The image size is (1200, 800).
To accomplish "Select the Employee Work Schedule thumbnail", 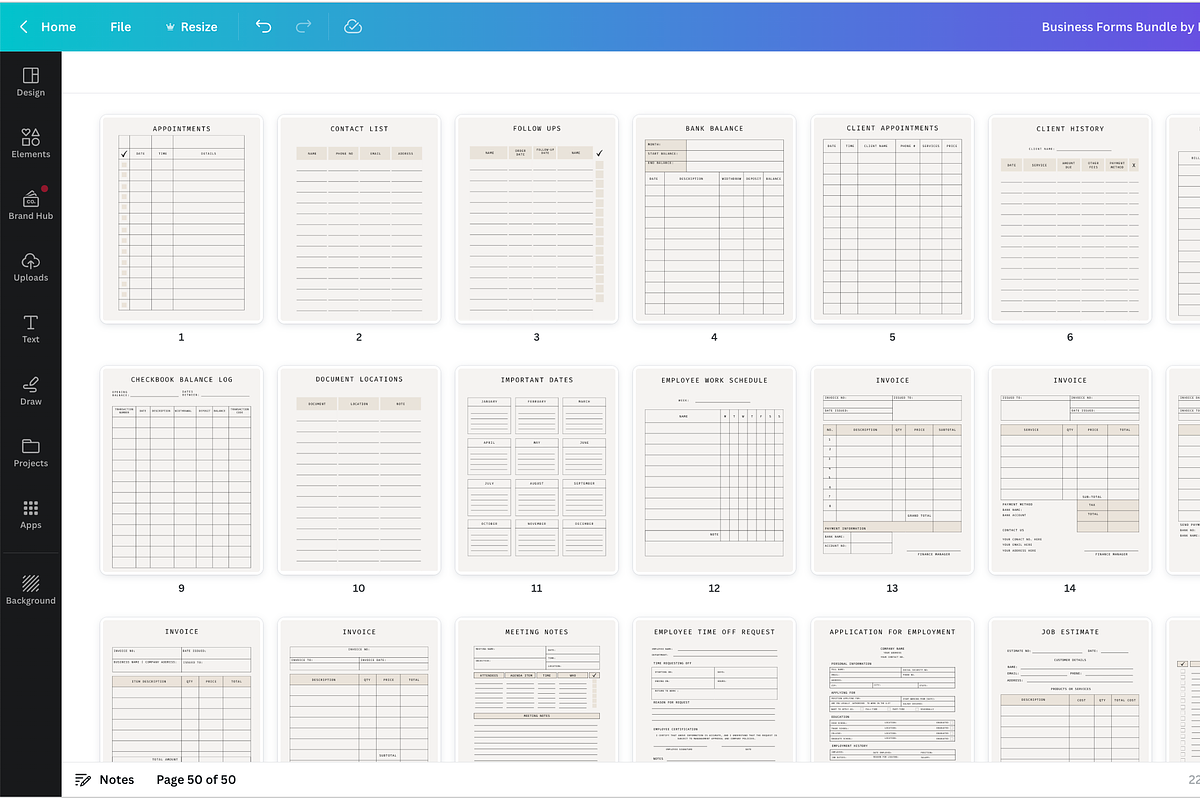I will [713, 470].
